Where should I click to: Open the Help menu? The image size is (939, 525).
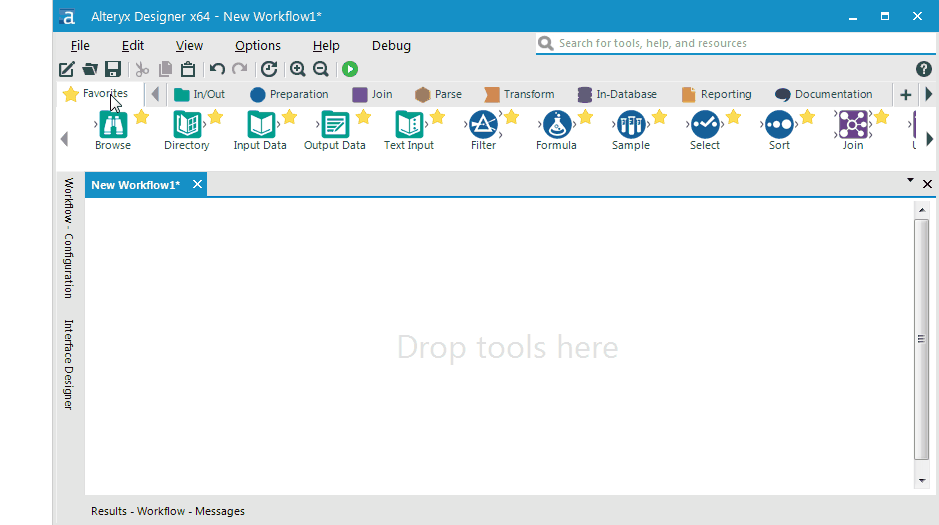point(326,45)
